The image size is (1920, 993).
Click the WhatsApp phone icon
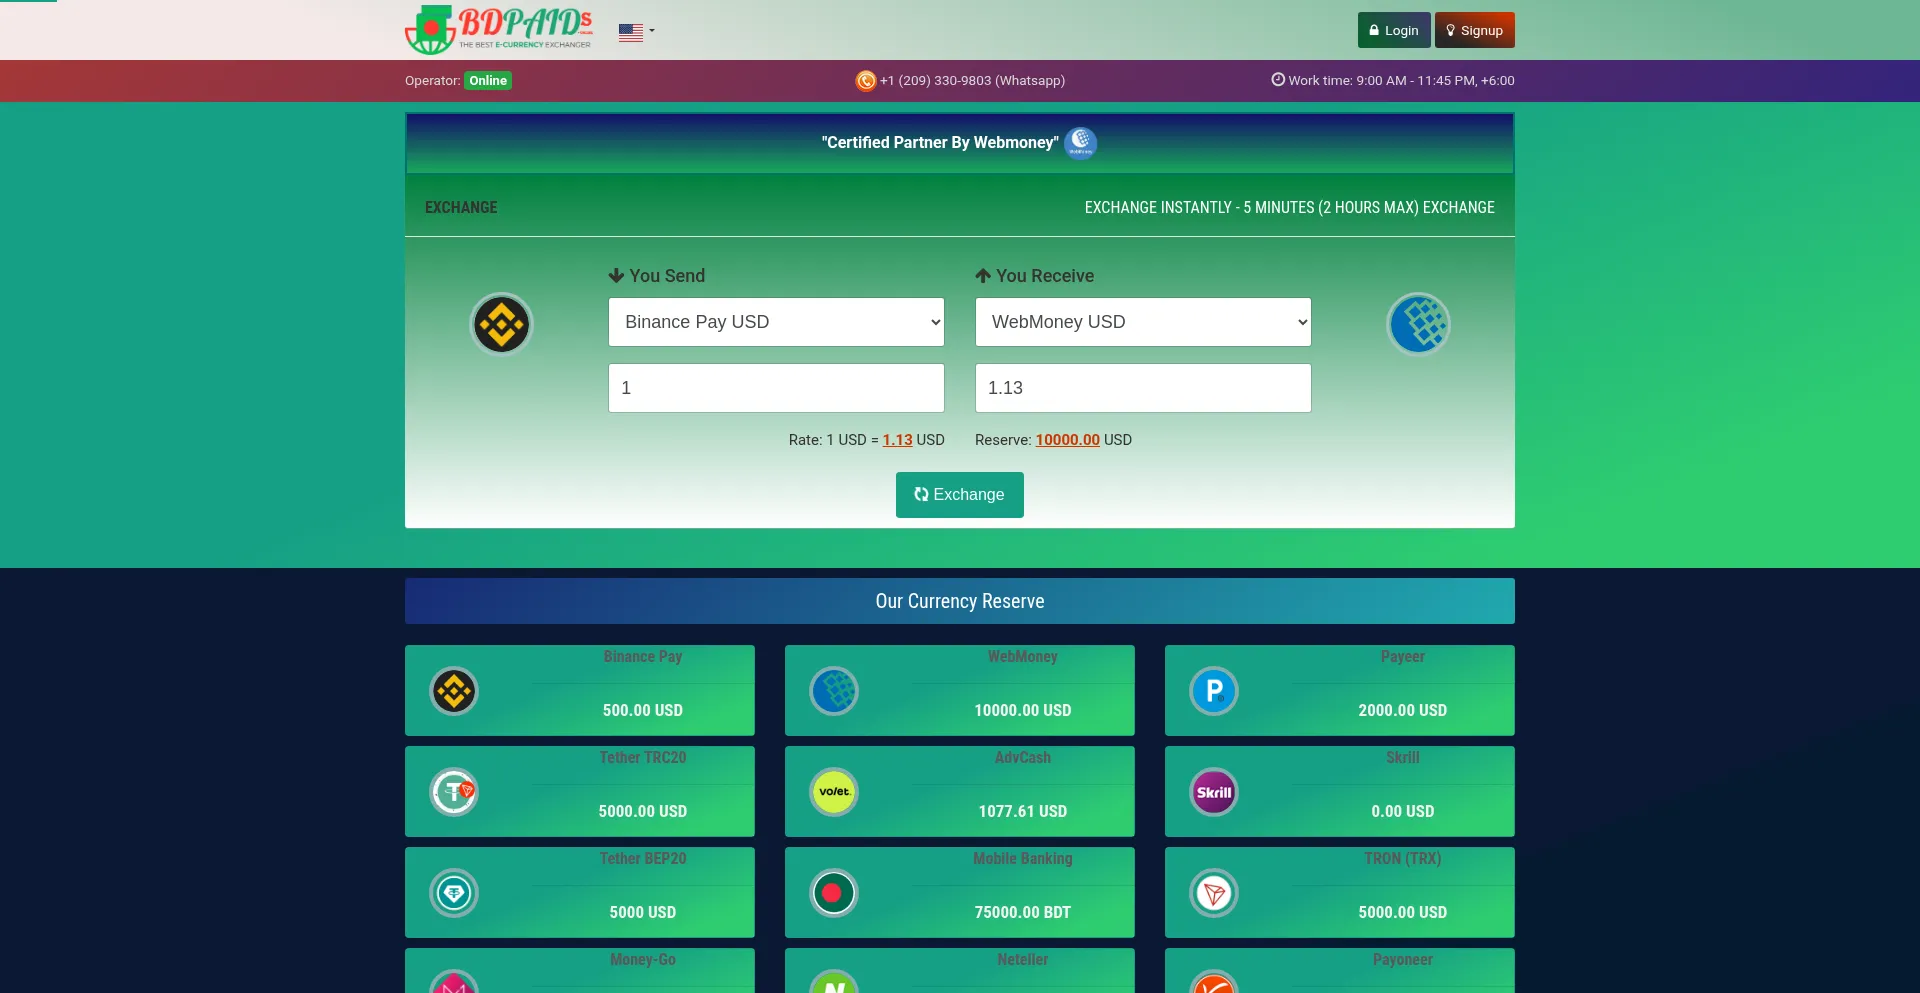pyautogui.click(x=866, y=81)
